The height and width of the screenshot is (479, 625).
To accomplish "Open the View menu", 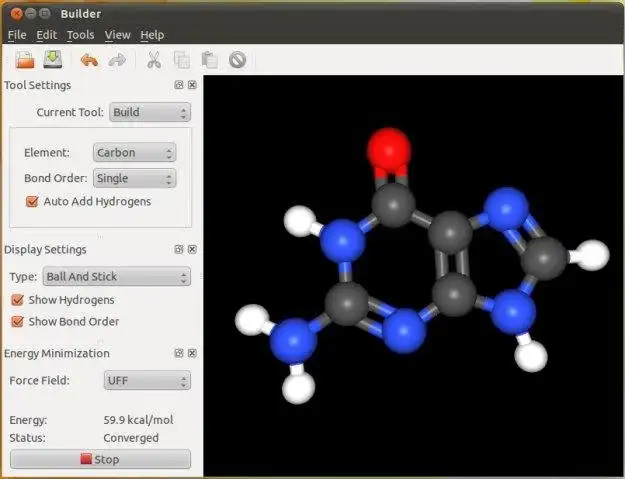I will (x=118, y=35).
